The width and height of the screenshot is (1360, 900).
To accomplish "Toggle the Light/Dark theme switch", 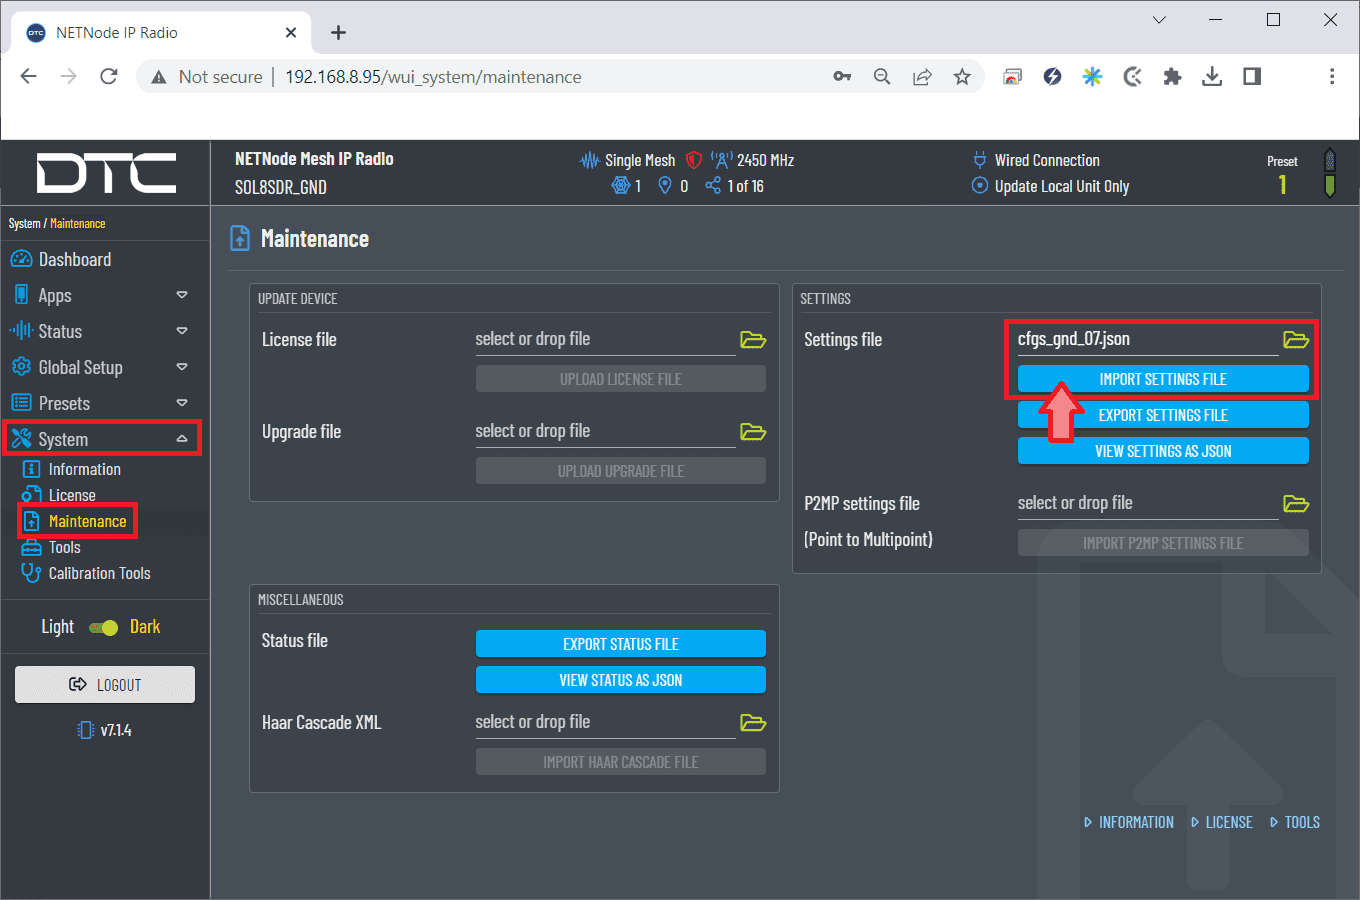I will [x=103, y=628].
